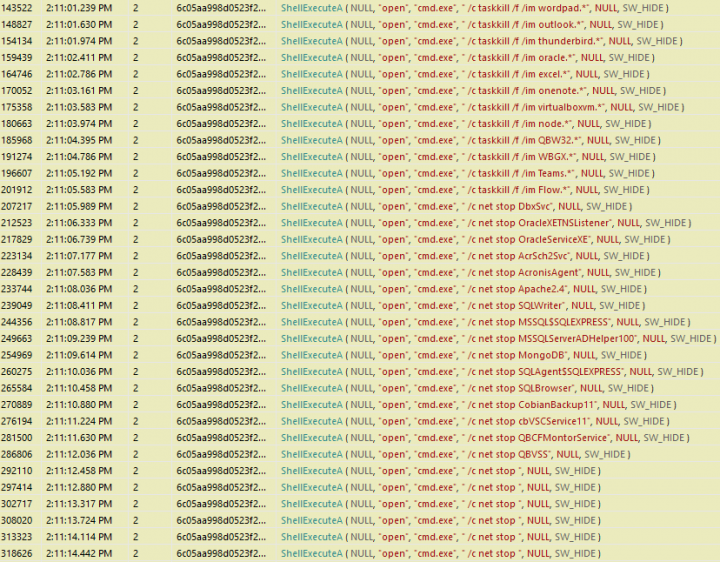Click the net stop AcronisAgent row
The image size is (720, 562).
point(360,272)
